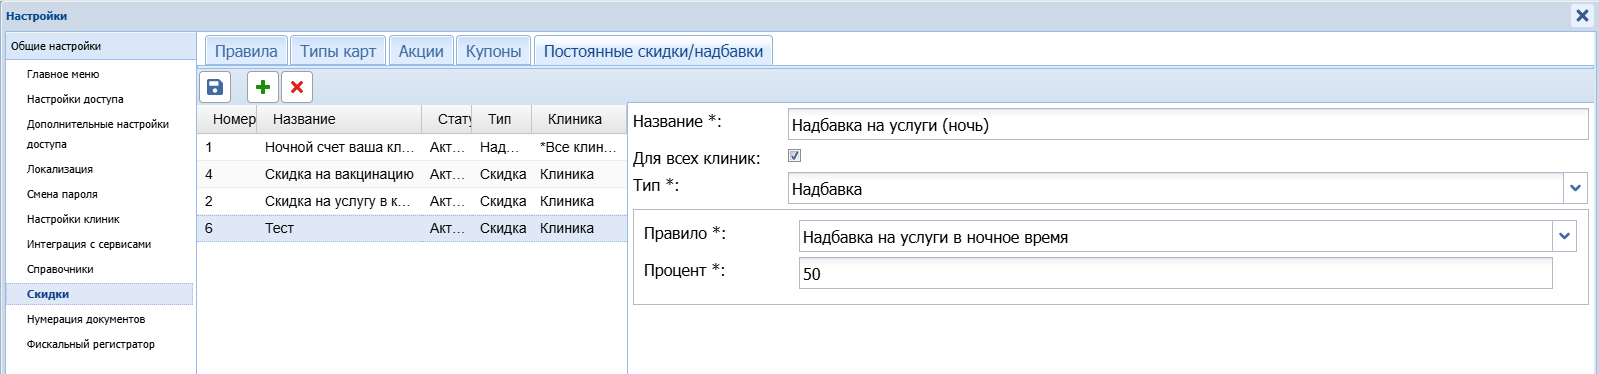This screenshot has height=374, width=1599.
Task: Select the 'Скидка на вакцинацию' row
Action: [412, 174]
